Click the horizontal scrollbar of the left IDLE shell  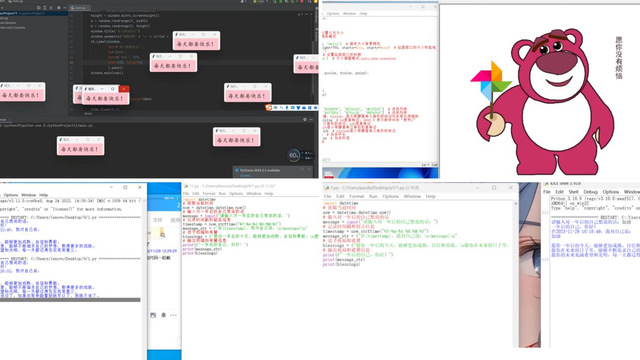[x=70, y=300]
